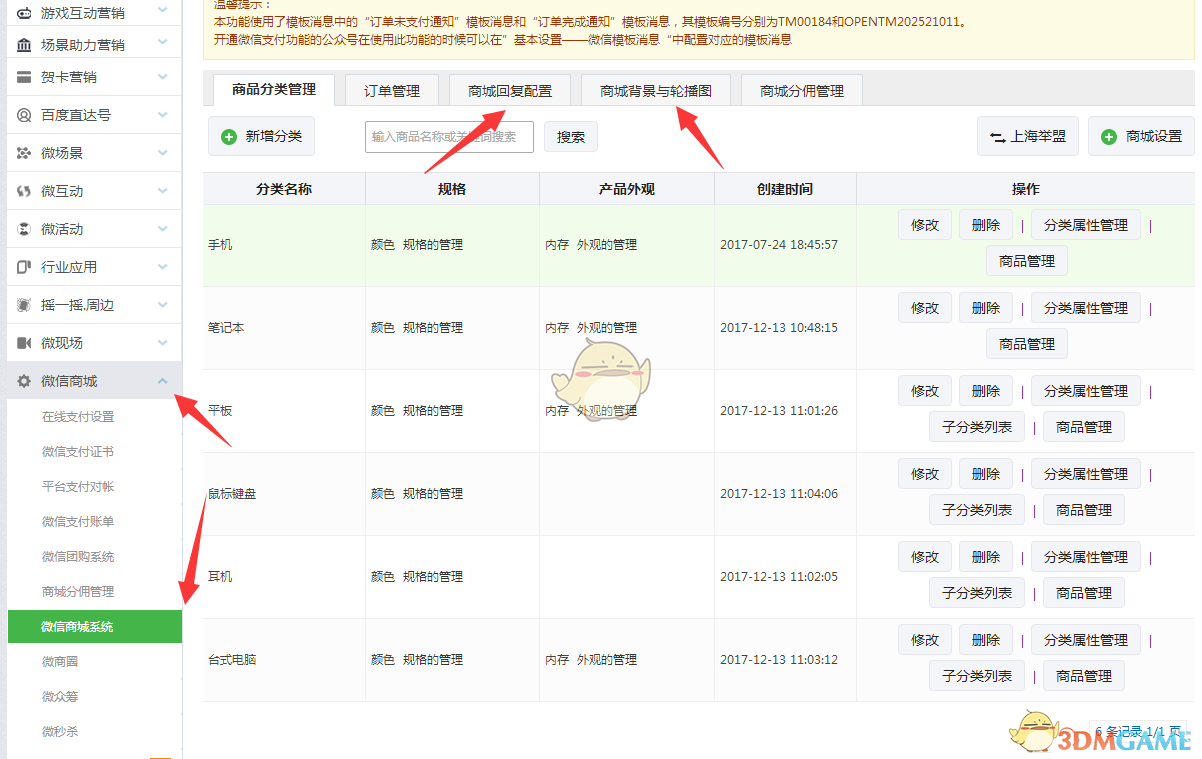This screenshot has width=1202, height=759.
Task: Click the game controller icon beside 游戏互动营销
Action: point(22,13)
